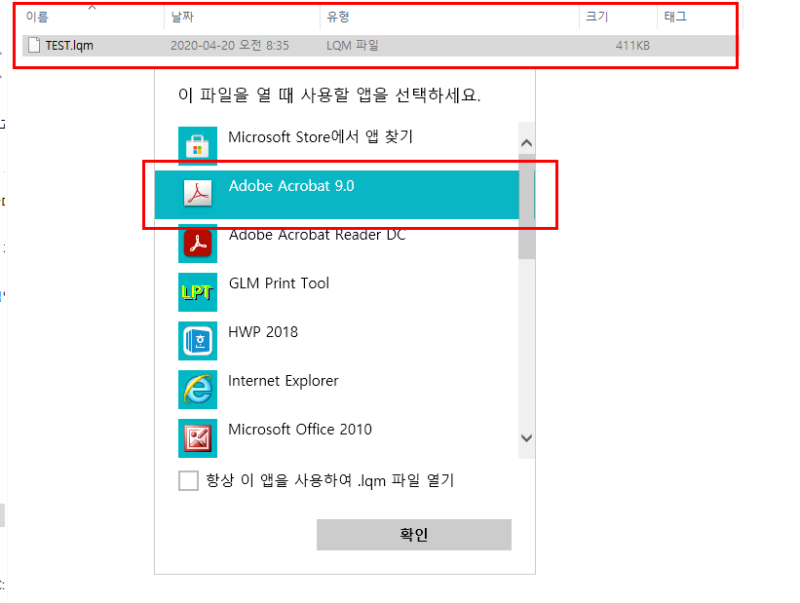Click the scrollbar down arrow
This screenshot has width=800, height=603.
(x=526, y=438)
